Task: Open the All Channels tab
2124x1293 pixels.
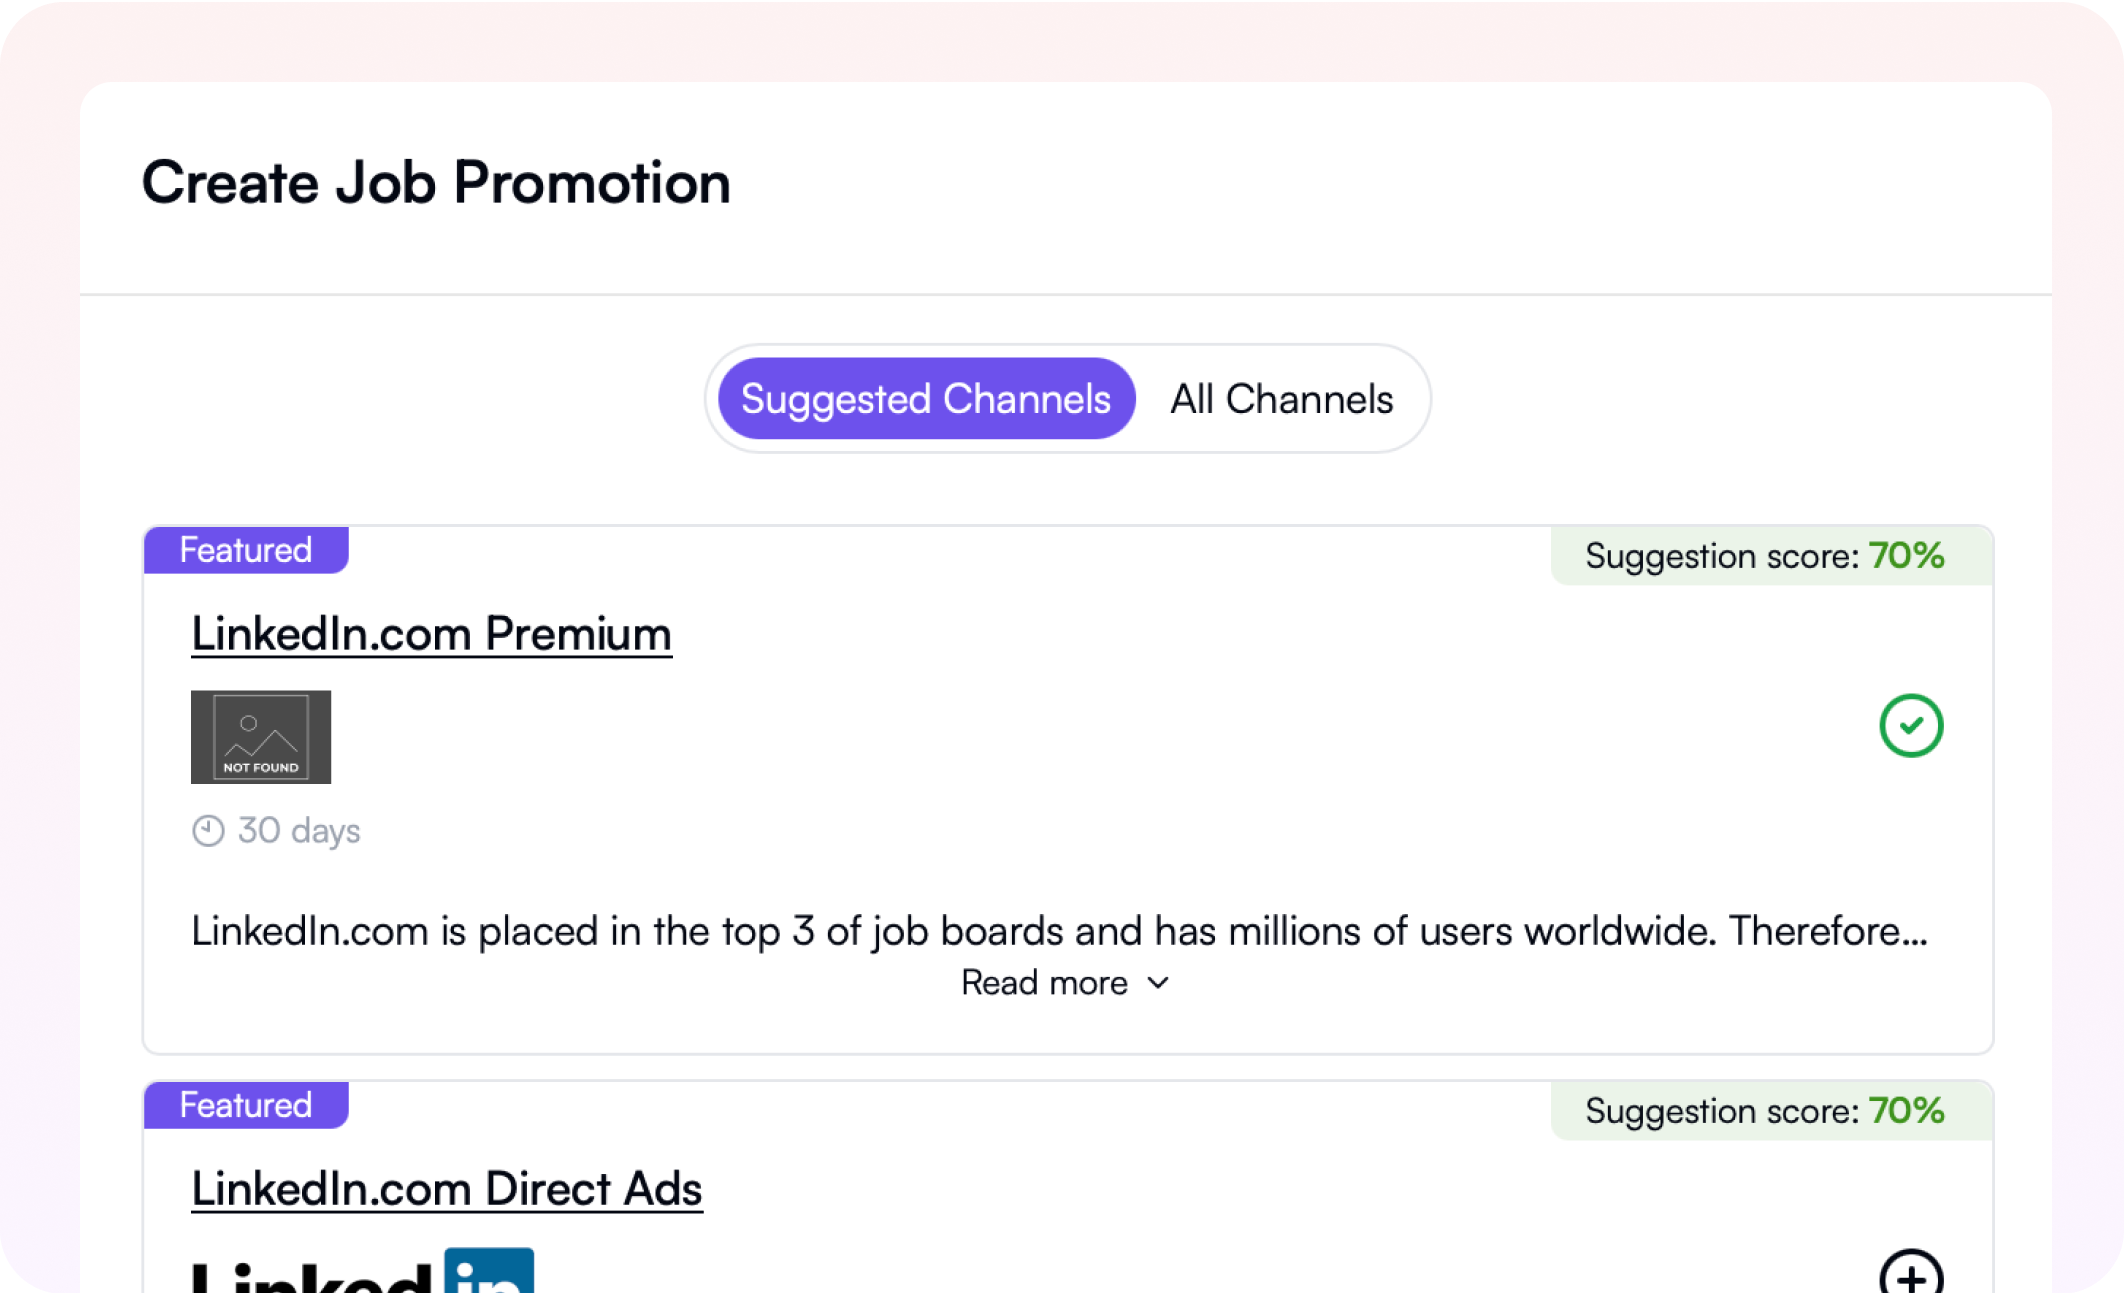Action: 1281,399
